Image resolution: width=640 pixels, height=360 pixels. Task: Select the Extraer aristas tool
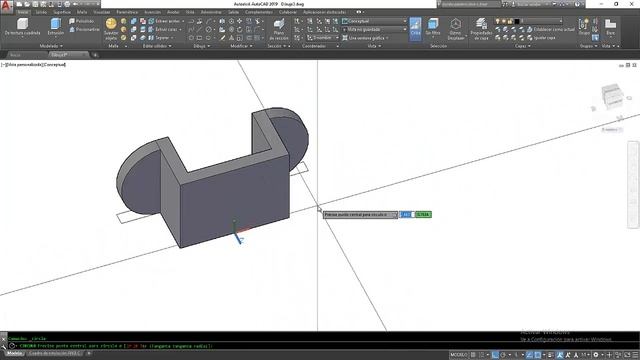pos(166,21)
